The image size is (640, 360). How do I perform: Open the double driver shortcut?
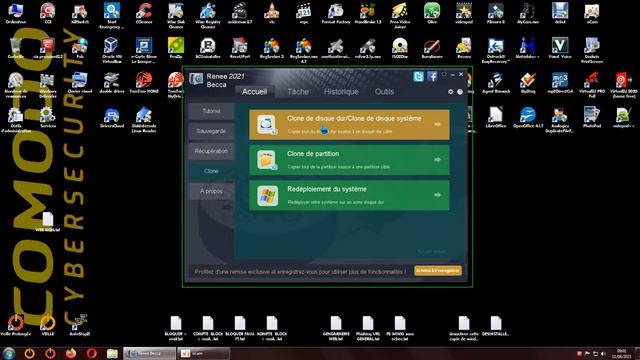112,82
